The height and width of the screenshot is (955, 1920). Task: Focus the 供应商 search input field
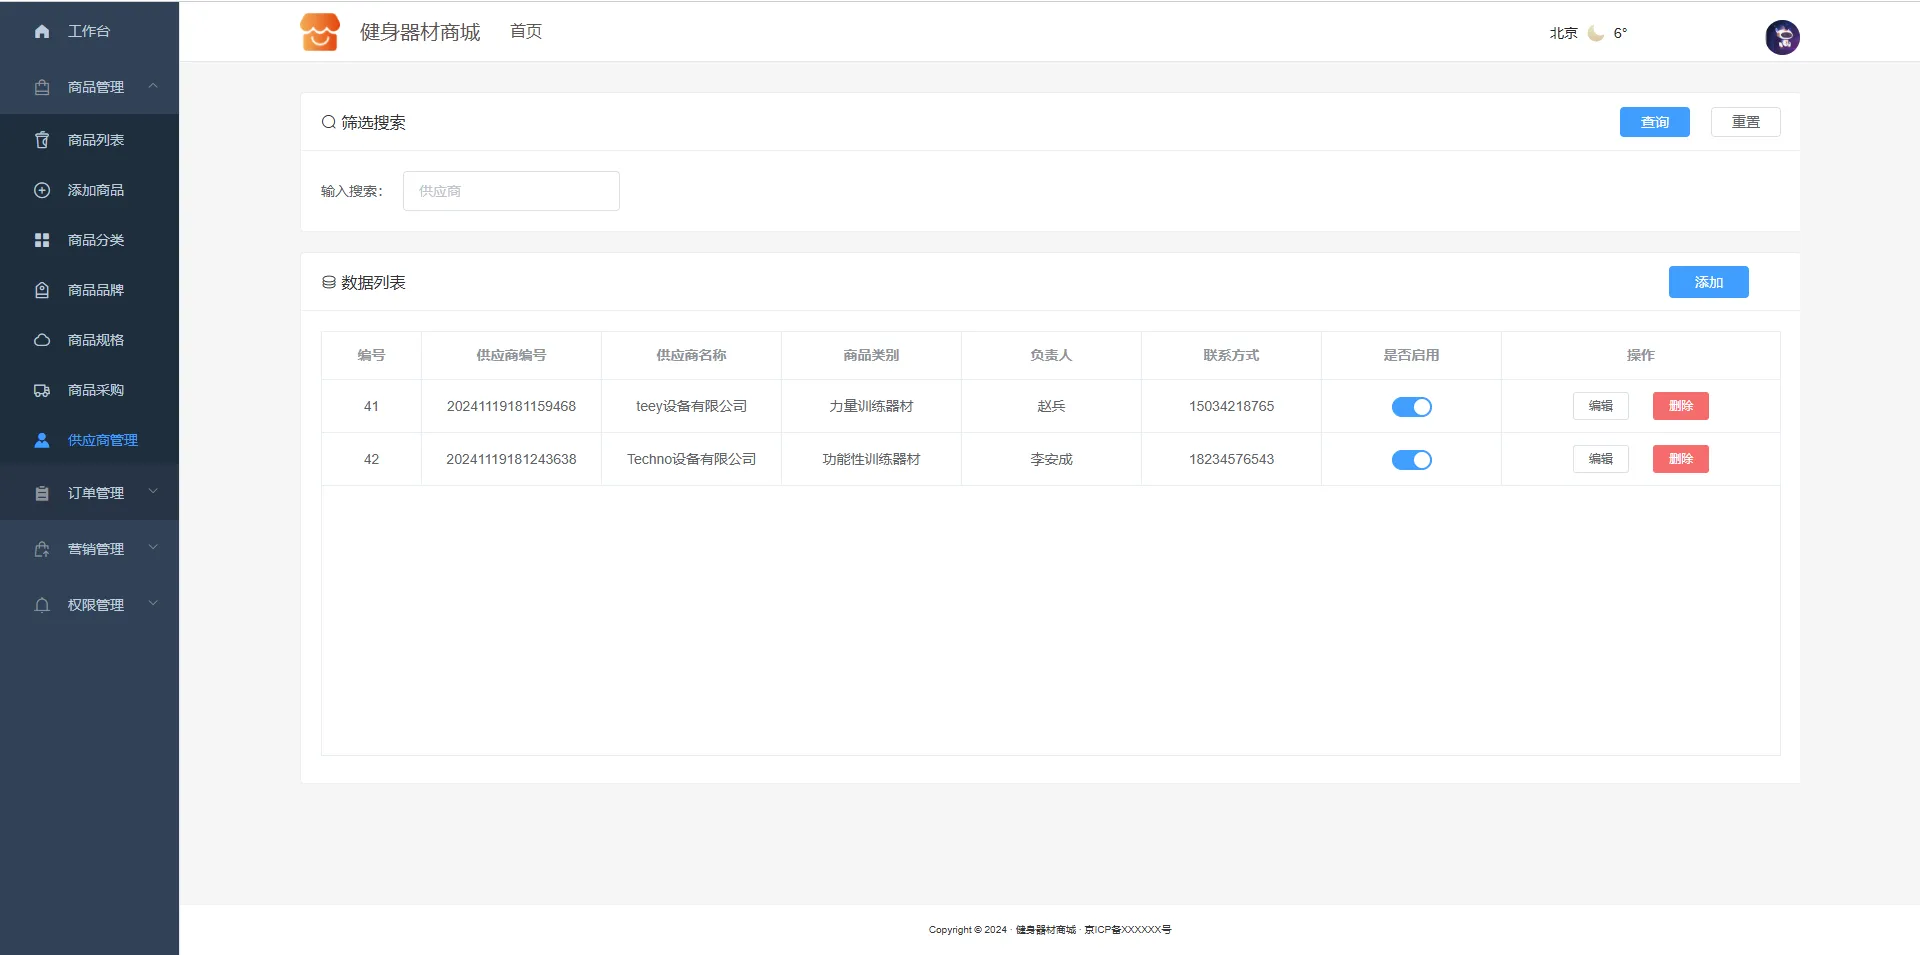(x=511, y=191)
